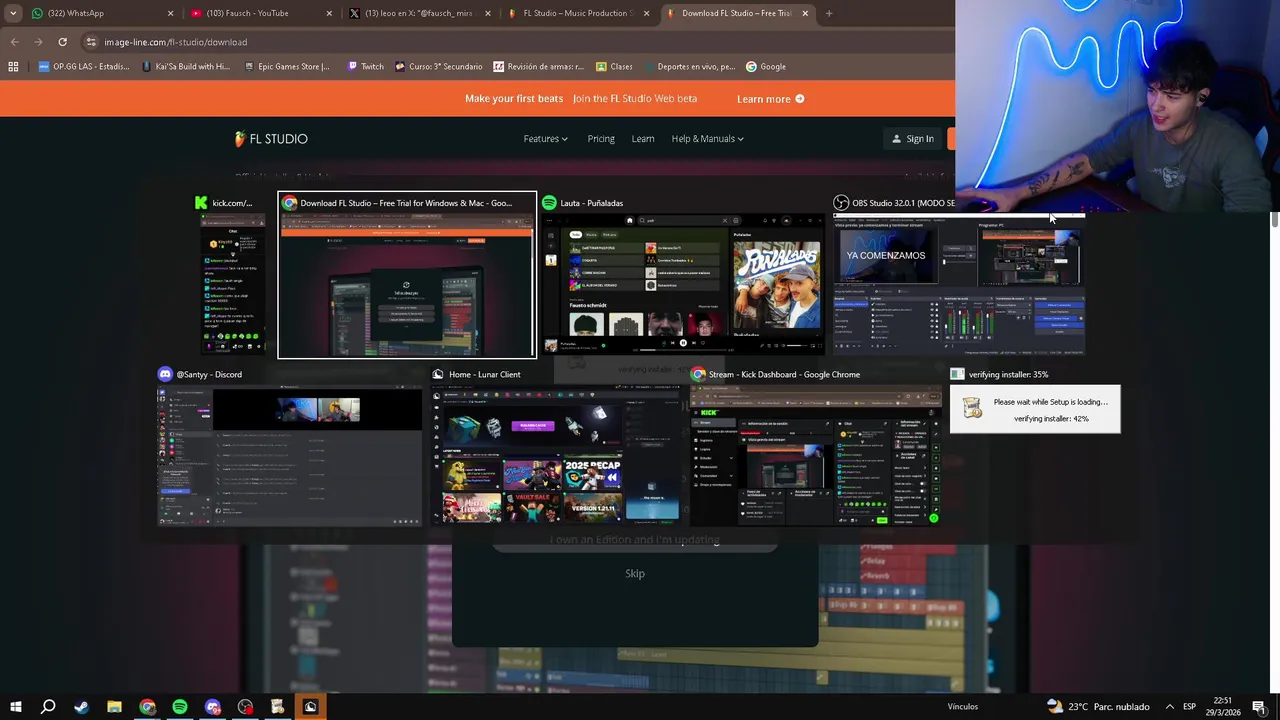
Task: Select the Download FL Studio window thumbnail
Action: pos(407,275)
